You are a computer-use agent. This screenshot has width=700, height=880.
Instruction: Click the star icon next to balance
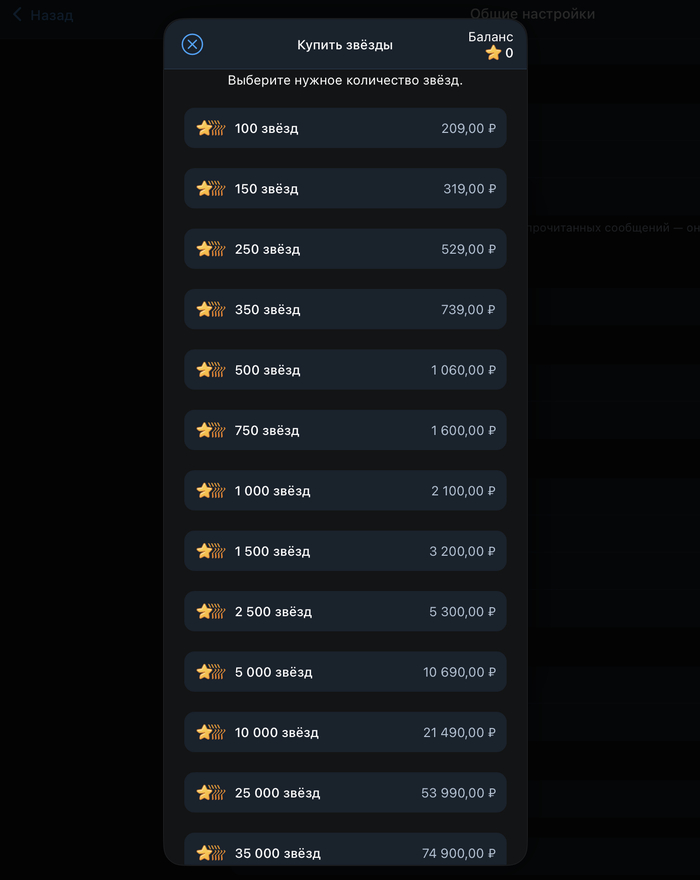[493, 53]
